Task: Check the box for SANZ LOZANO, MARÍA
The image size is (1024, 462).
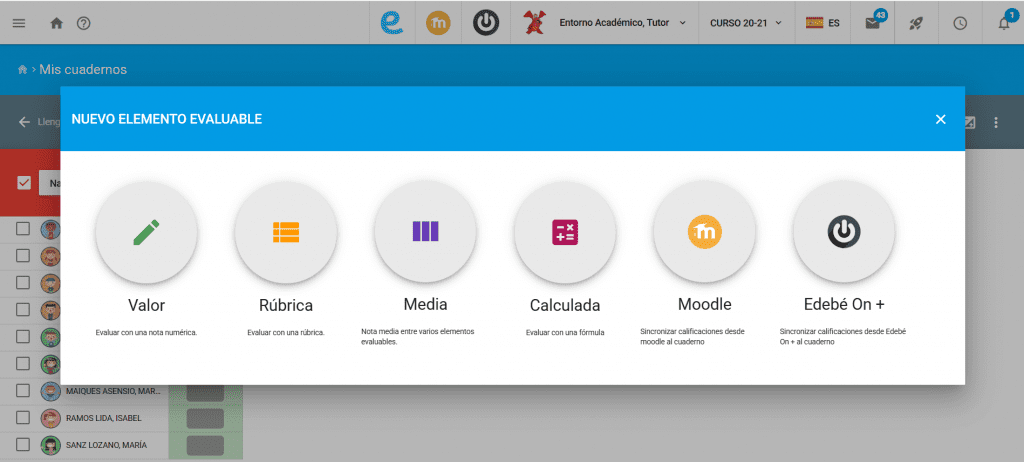Action: (x=23, y=445)
